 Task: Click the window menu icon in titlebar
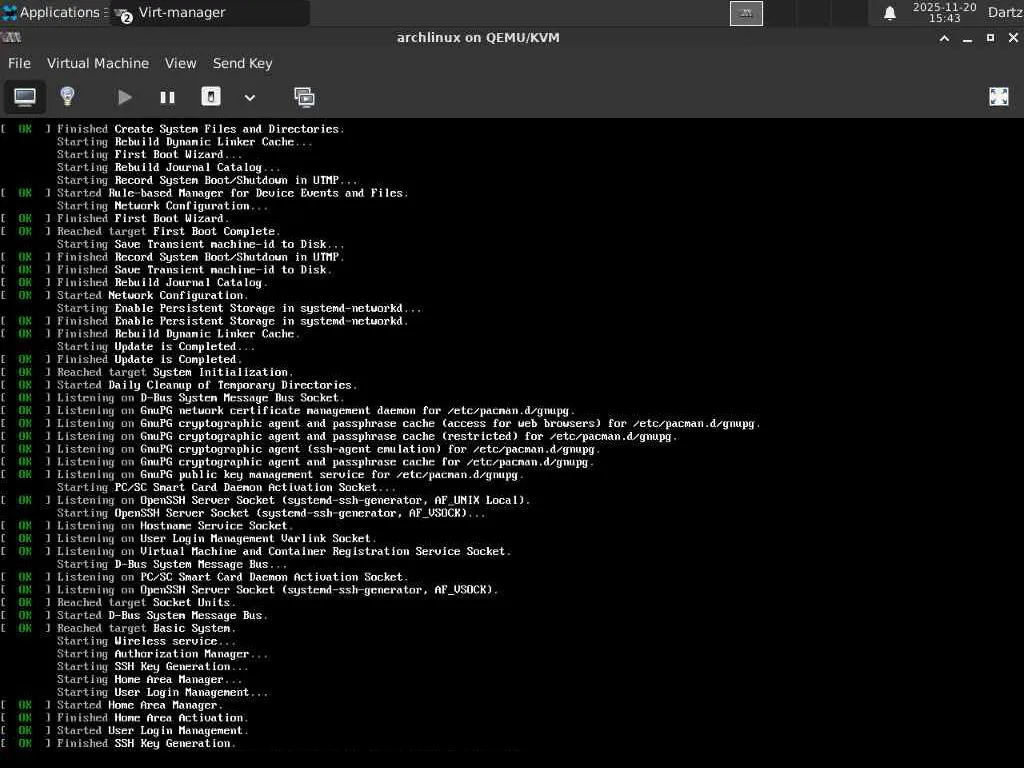point(12,38)
